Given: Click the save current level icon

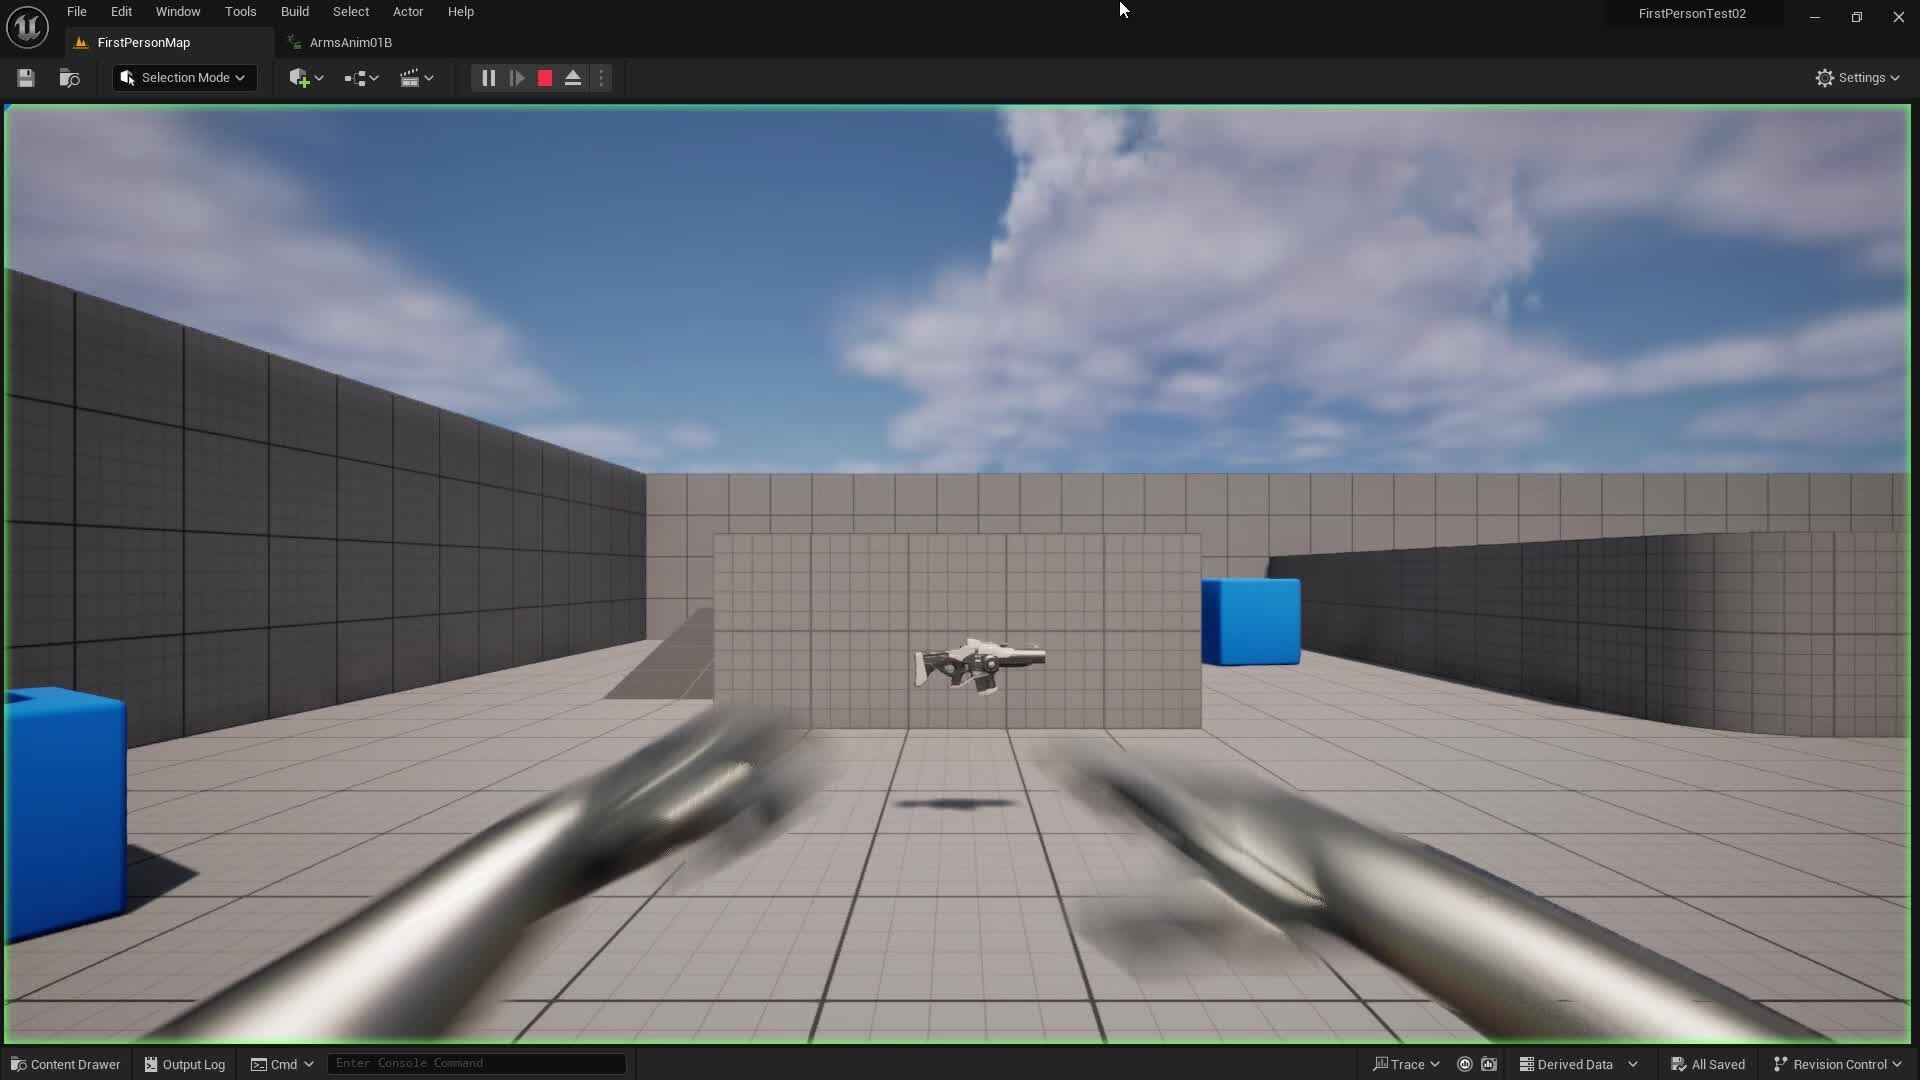Looking at the screenshot, I should coord(26,78).
